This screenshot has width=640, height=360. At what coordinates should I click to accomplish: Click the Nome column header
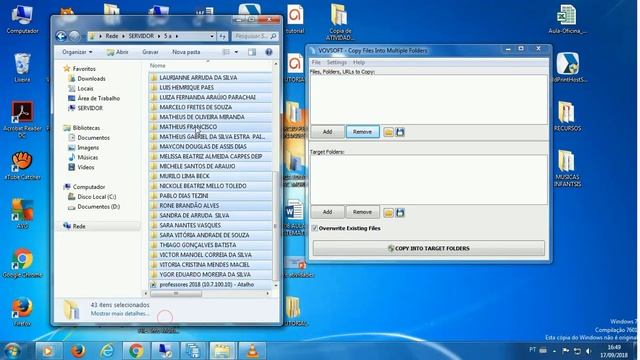pos(158,65)
